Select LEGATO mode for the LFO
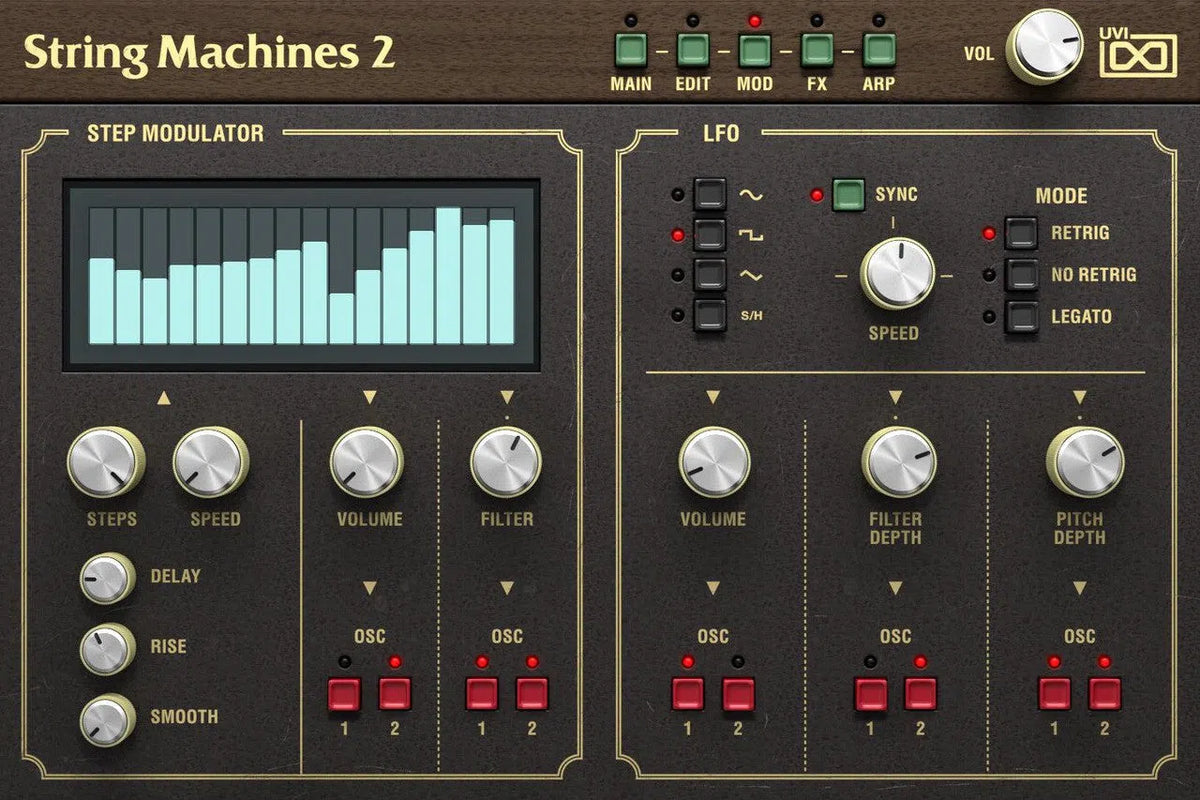The height and width of the screenshot is (800, 1200). click(x=1022, y=315)
